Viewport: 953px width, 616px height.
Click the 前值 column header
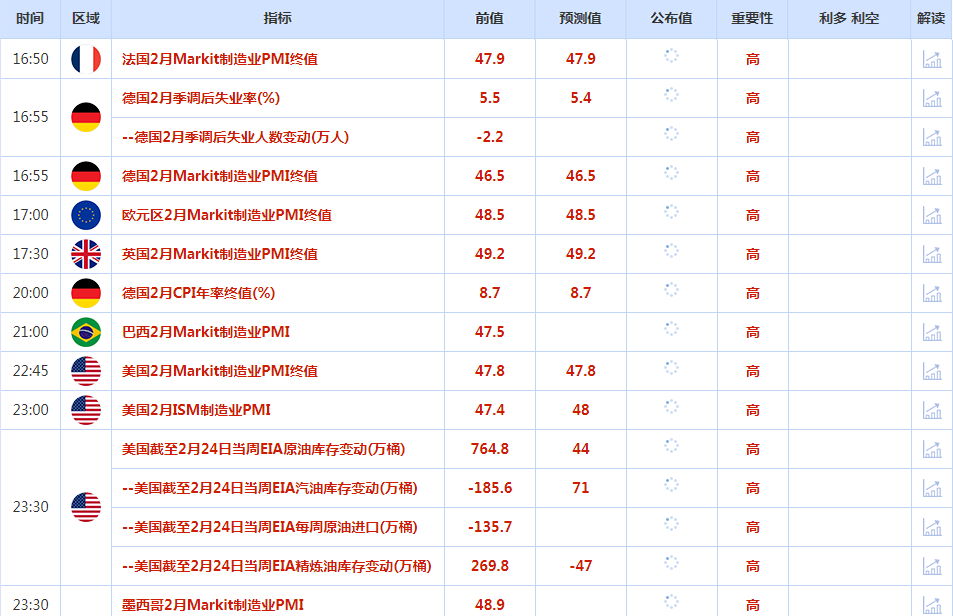point(489,18)
